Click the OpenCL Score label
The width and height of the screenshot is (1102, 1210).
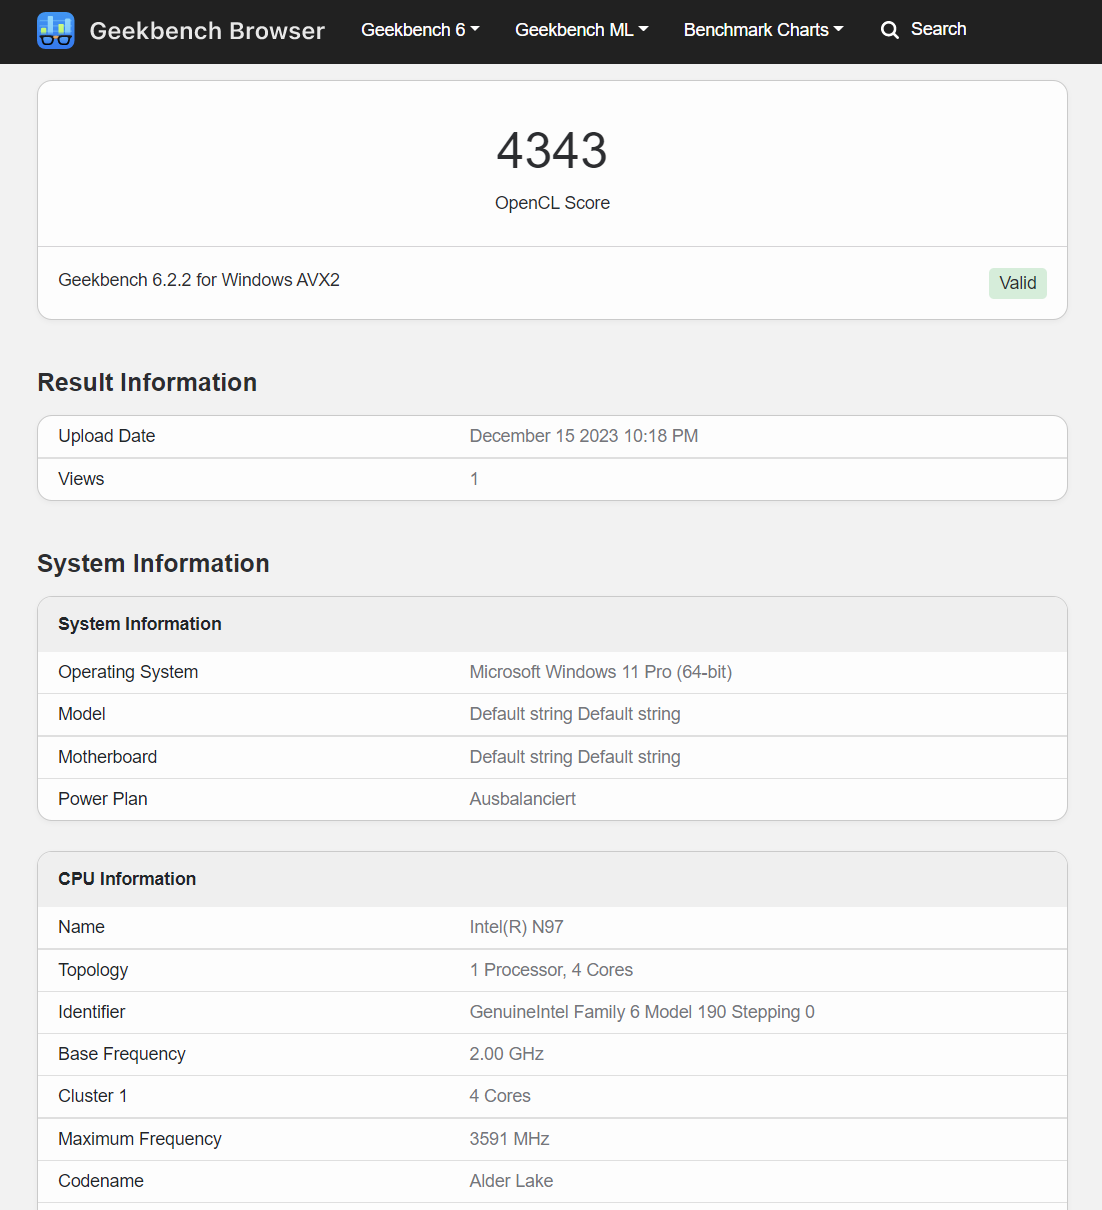(552, 203)
